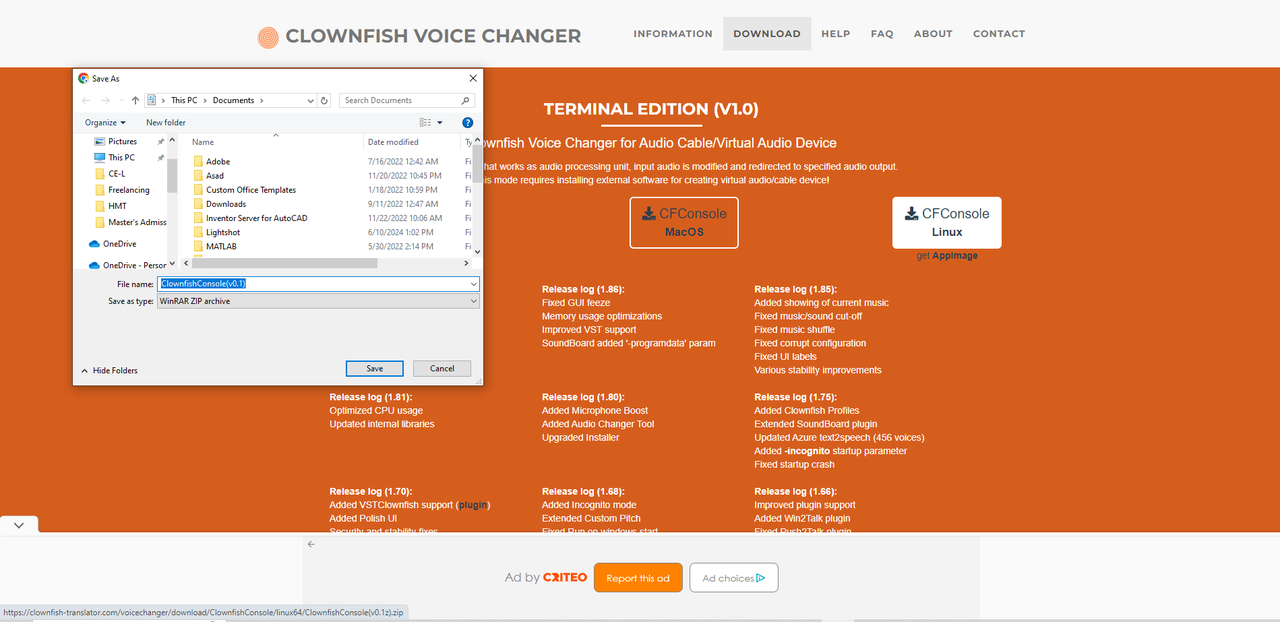Screen dimensions: 1280x622
Task: Open the CONTACT nav tab
Action: pyautogui.click(x=999, y=34)
